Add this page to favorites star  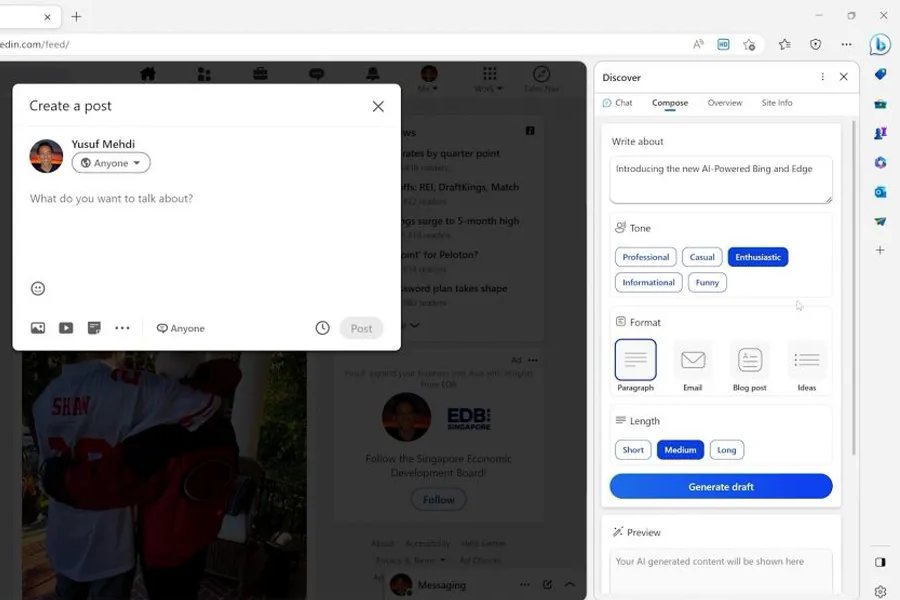point(749,44)
